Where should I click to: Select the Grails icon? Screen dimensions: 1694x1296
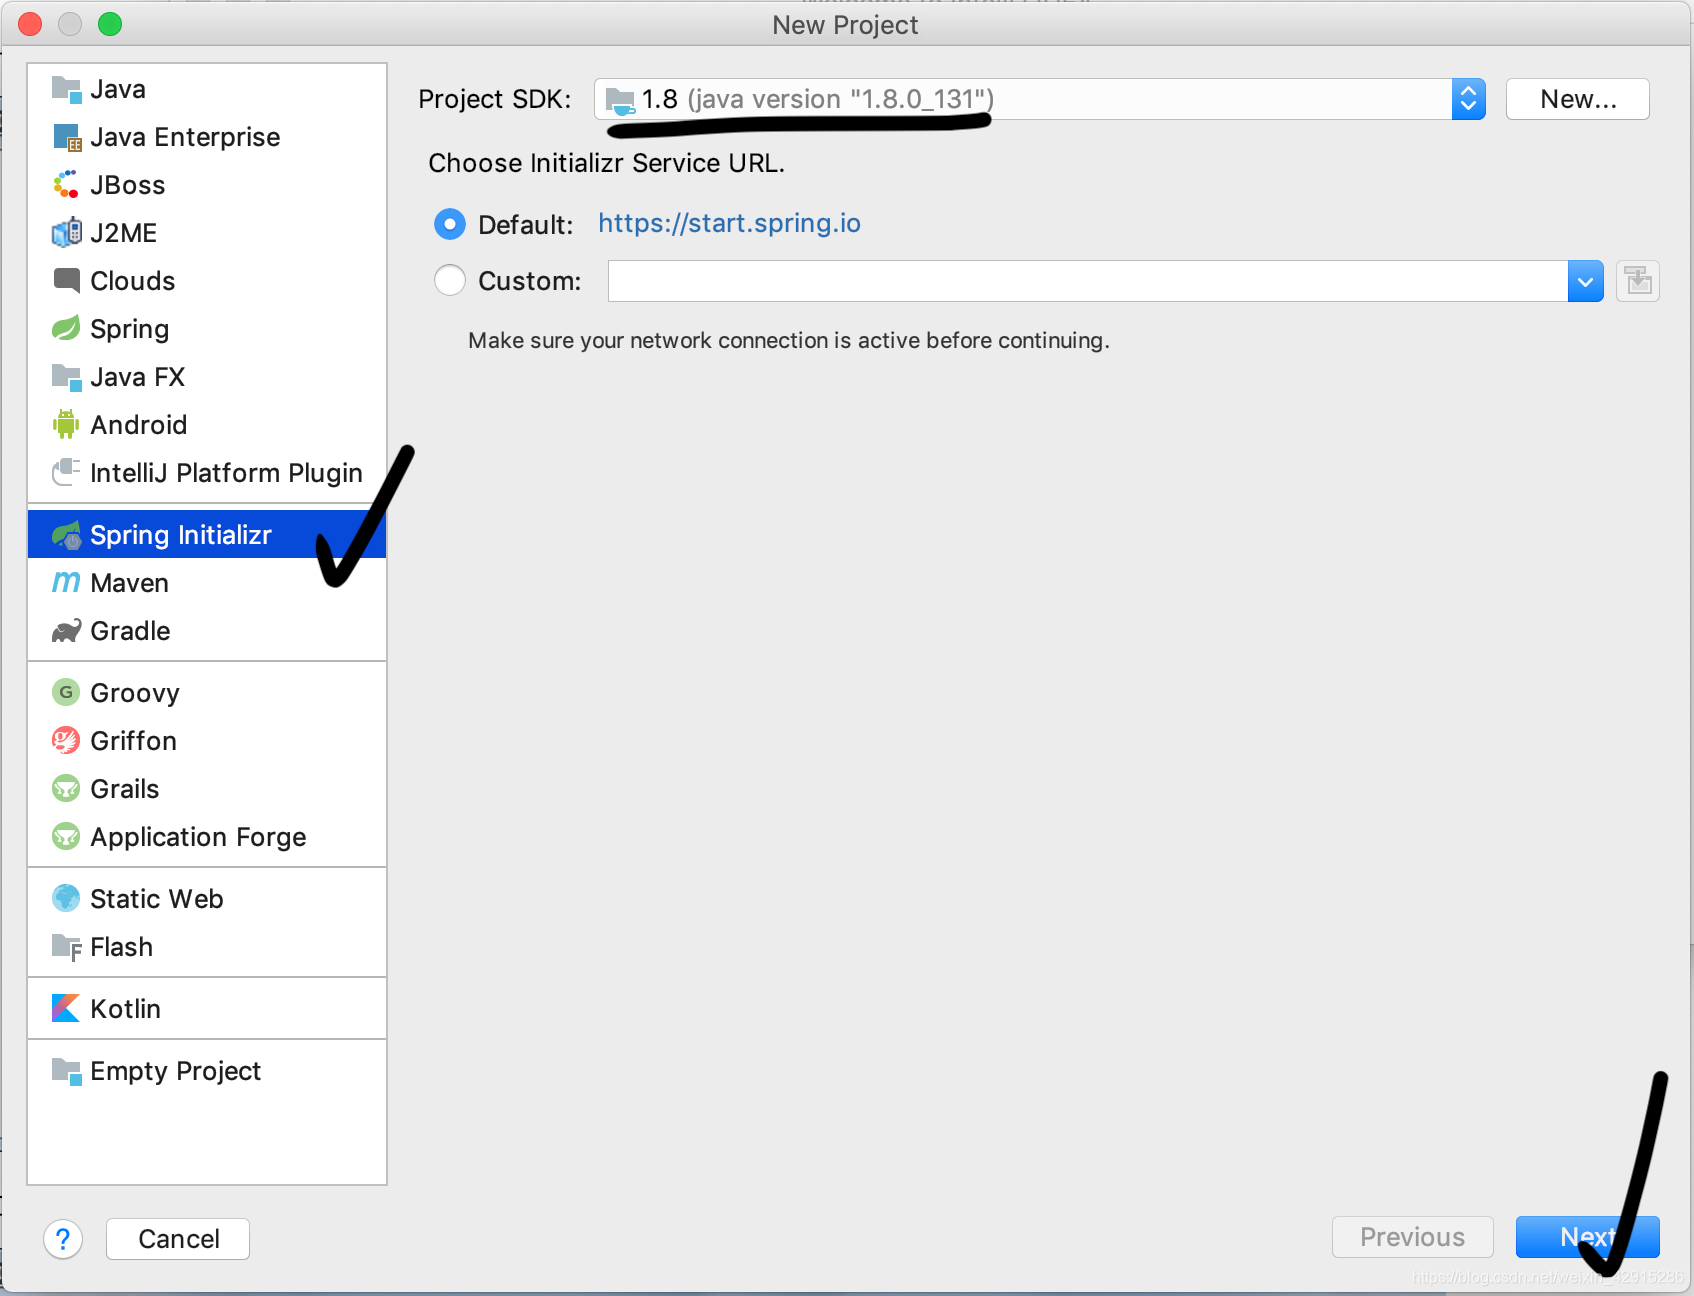66,788
